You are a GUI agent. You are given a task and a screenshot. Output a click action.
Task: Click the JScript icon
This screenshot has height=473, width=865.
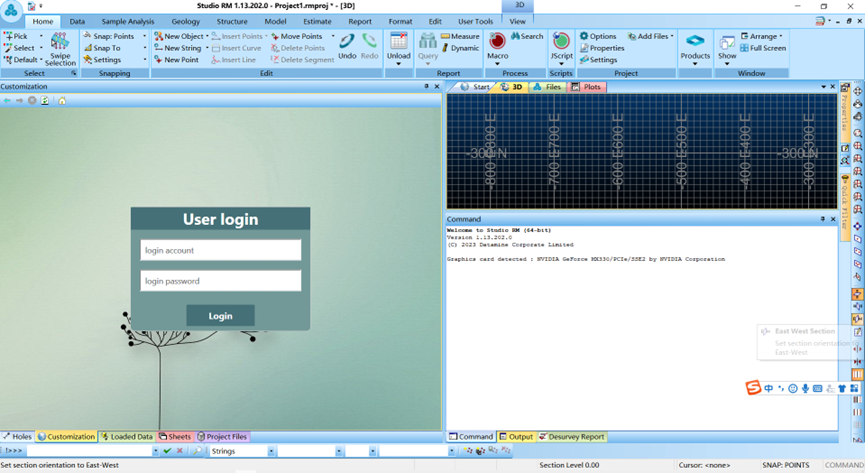point(561,46)
